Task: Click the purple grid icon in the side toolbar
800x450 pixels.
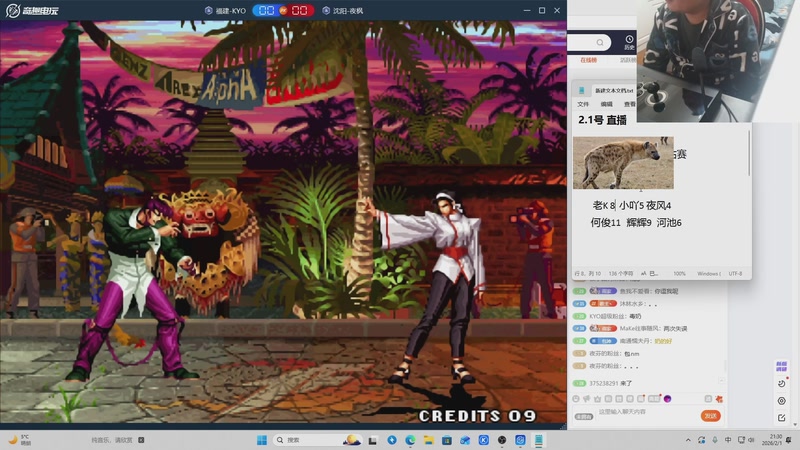Action: click(x=781, y=366)
